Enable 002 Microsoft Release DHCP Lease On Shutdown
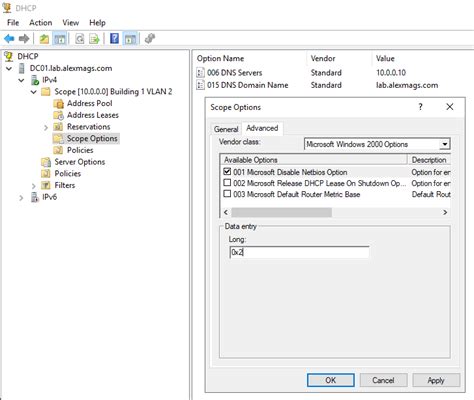 (x=227, y=183)
